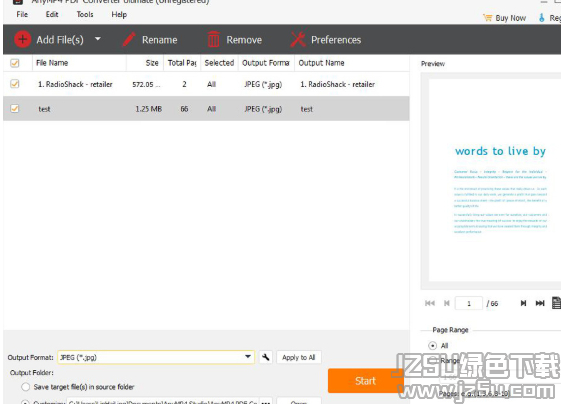Click the preview document thumbnail
This screenshot has width=561, height=404.
pos(494,180)
